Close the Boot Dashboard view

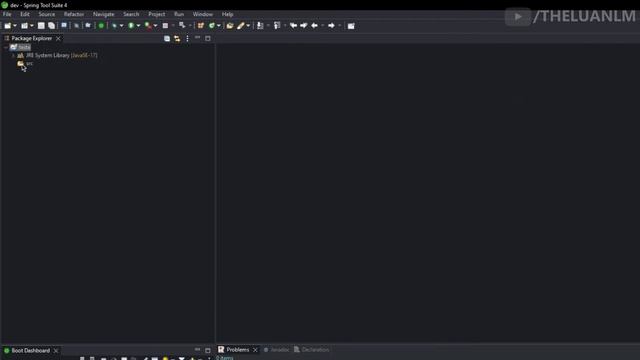56,351
